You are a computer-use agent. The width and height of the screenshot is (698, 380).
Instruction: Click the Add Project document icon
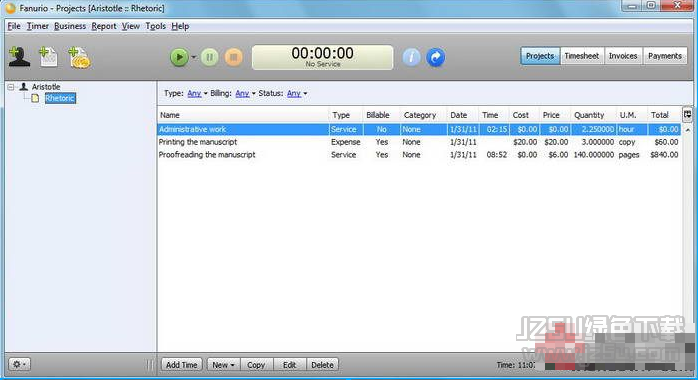click(48, 57)
